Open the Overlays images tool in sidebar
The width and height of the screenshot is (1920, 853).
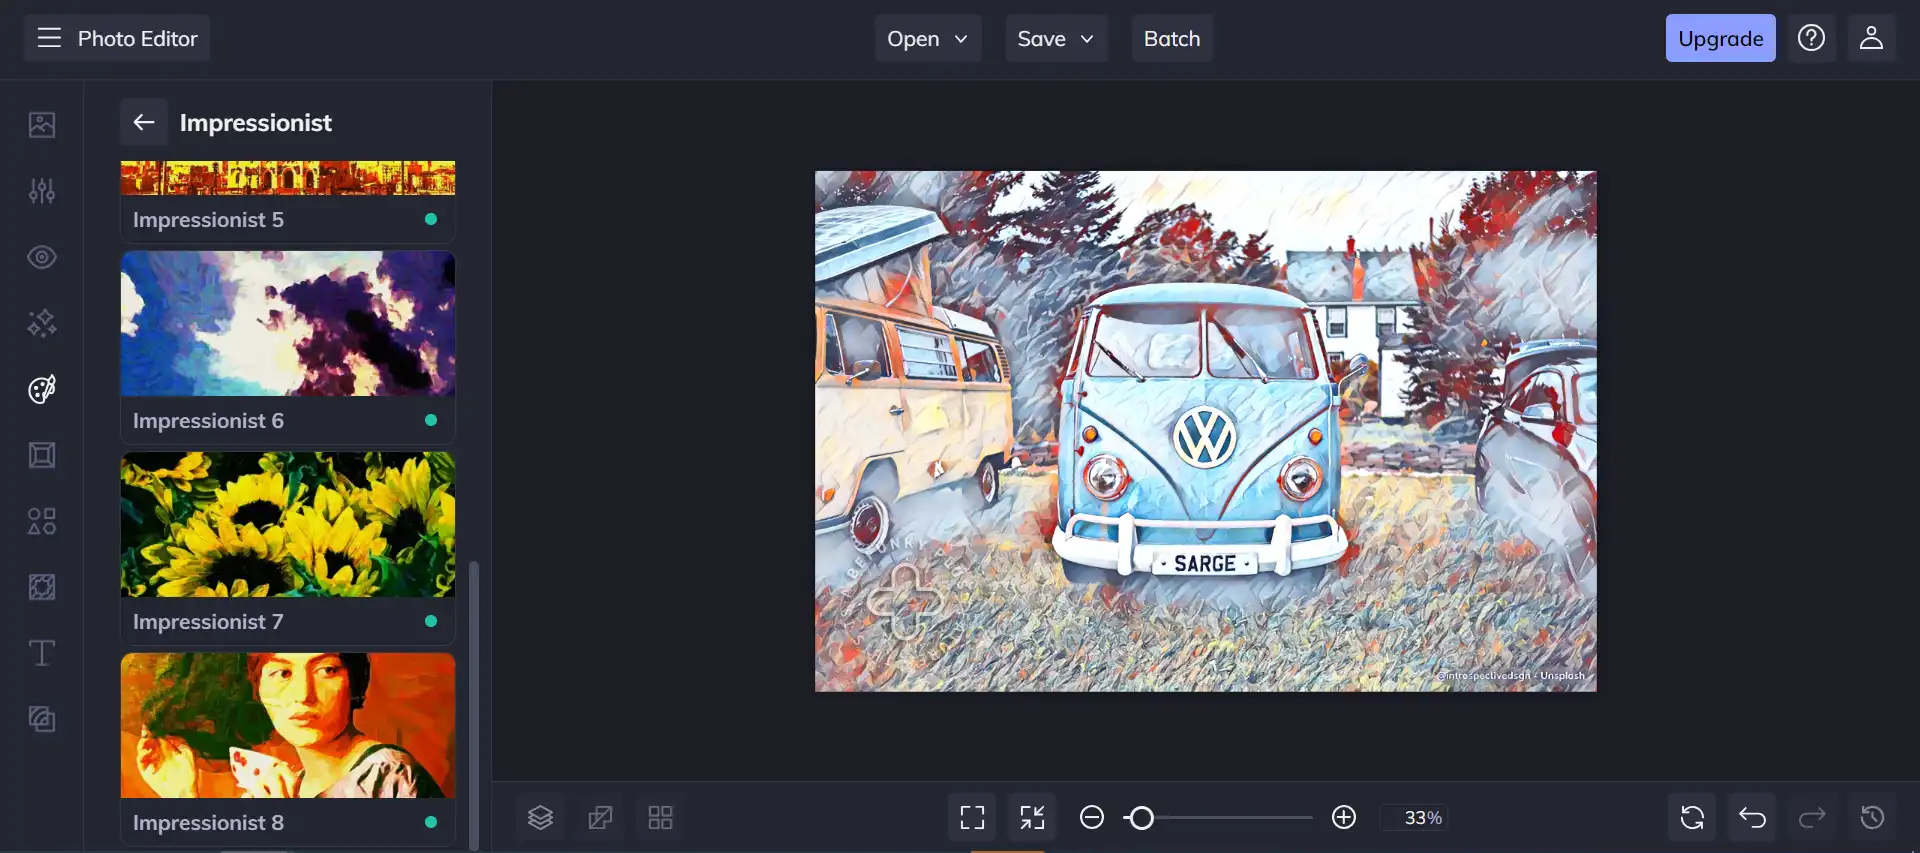click(x=42, y=719)
